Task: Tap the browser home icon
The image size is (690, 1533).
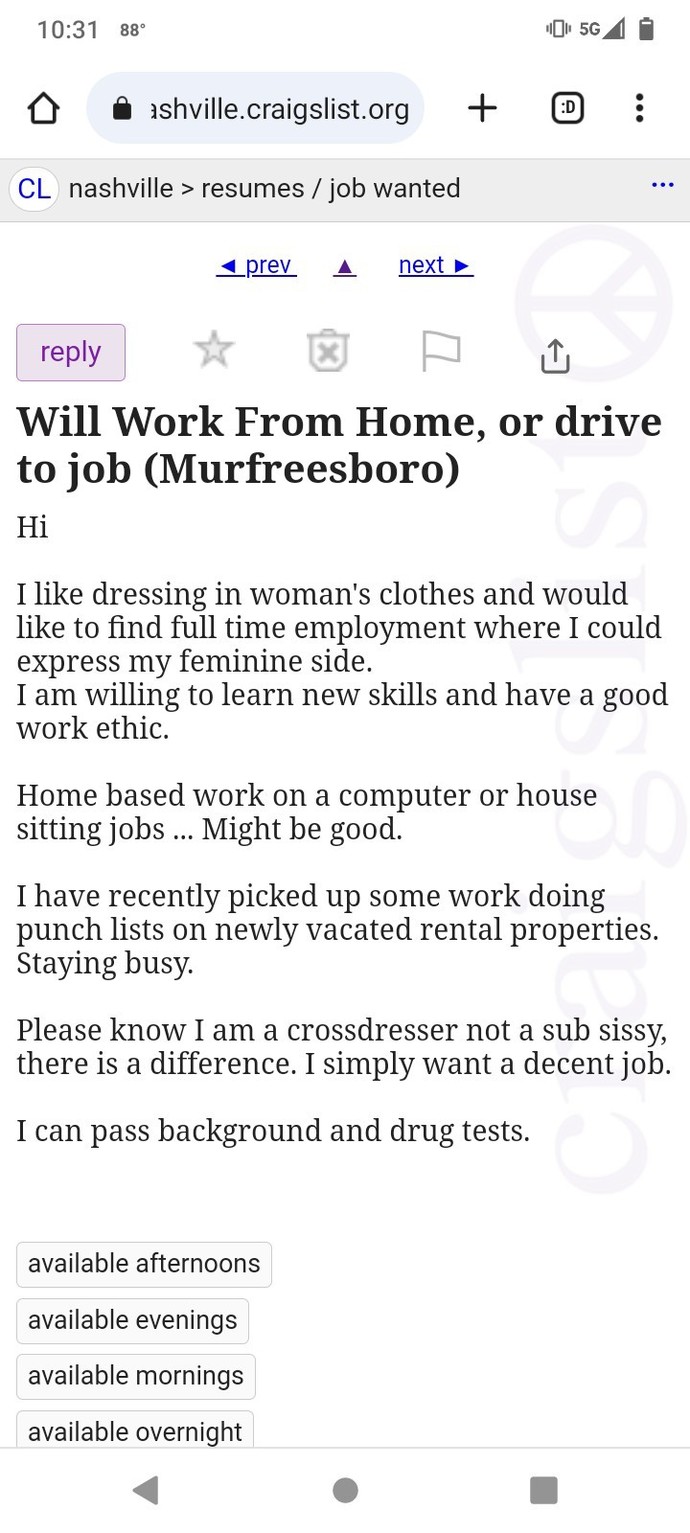Action: (x=43, y=108)
